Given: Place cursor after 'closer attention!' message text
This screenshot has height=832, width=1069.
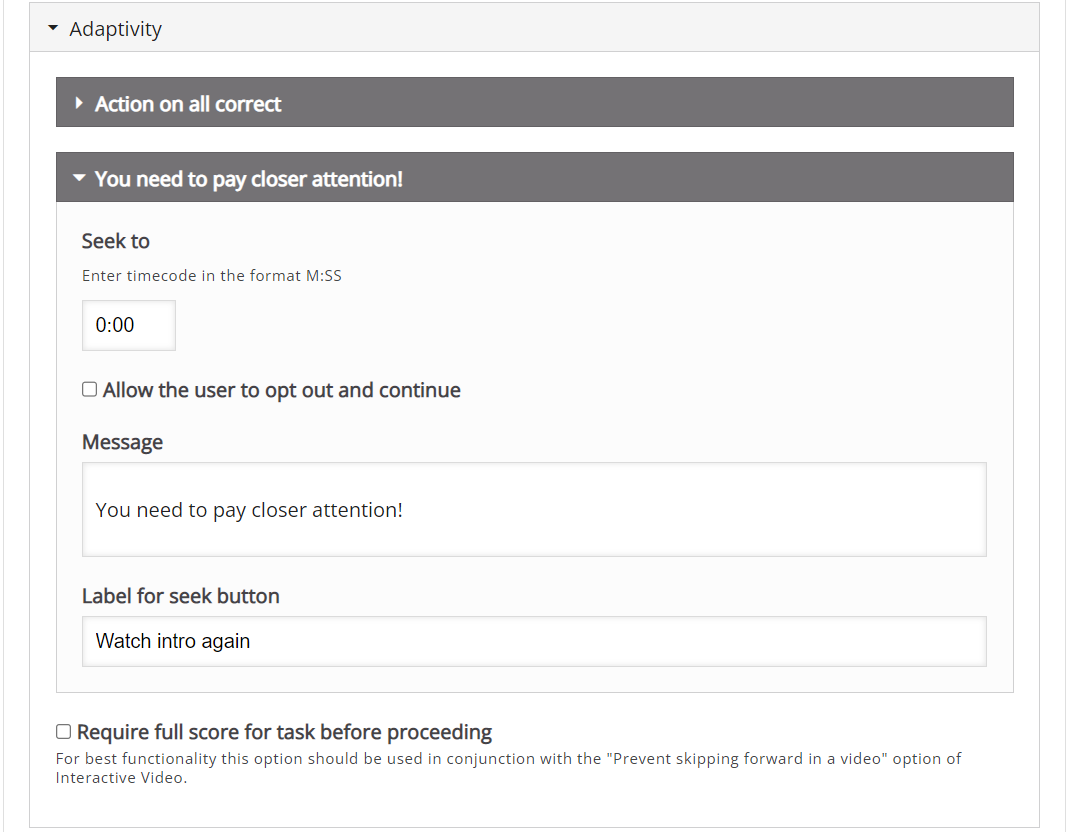Looking at the screenshot, I should click(404, 510).
